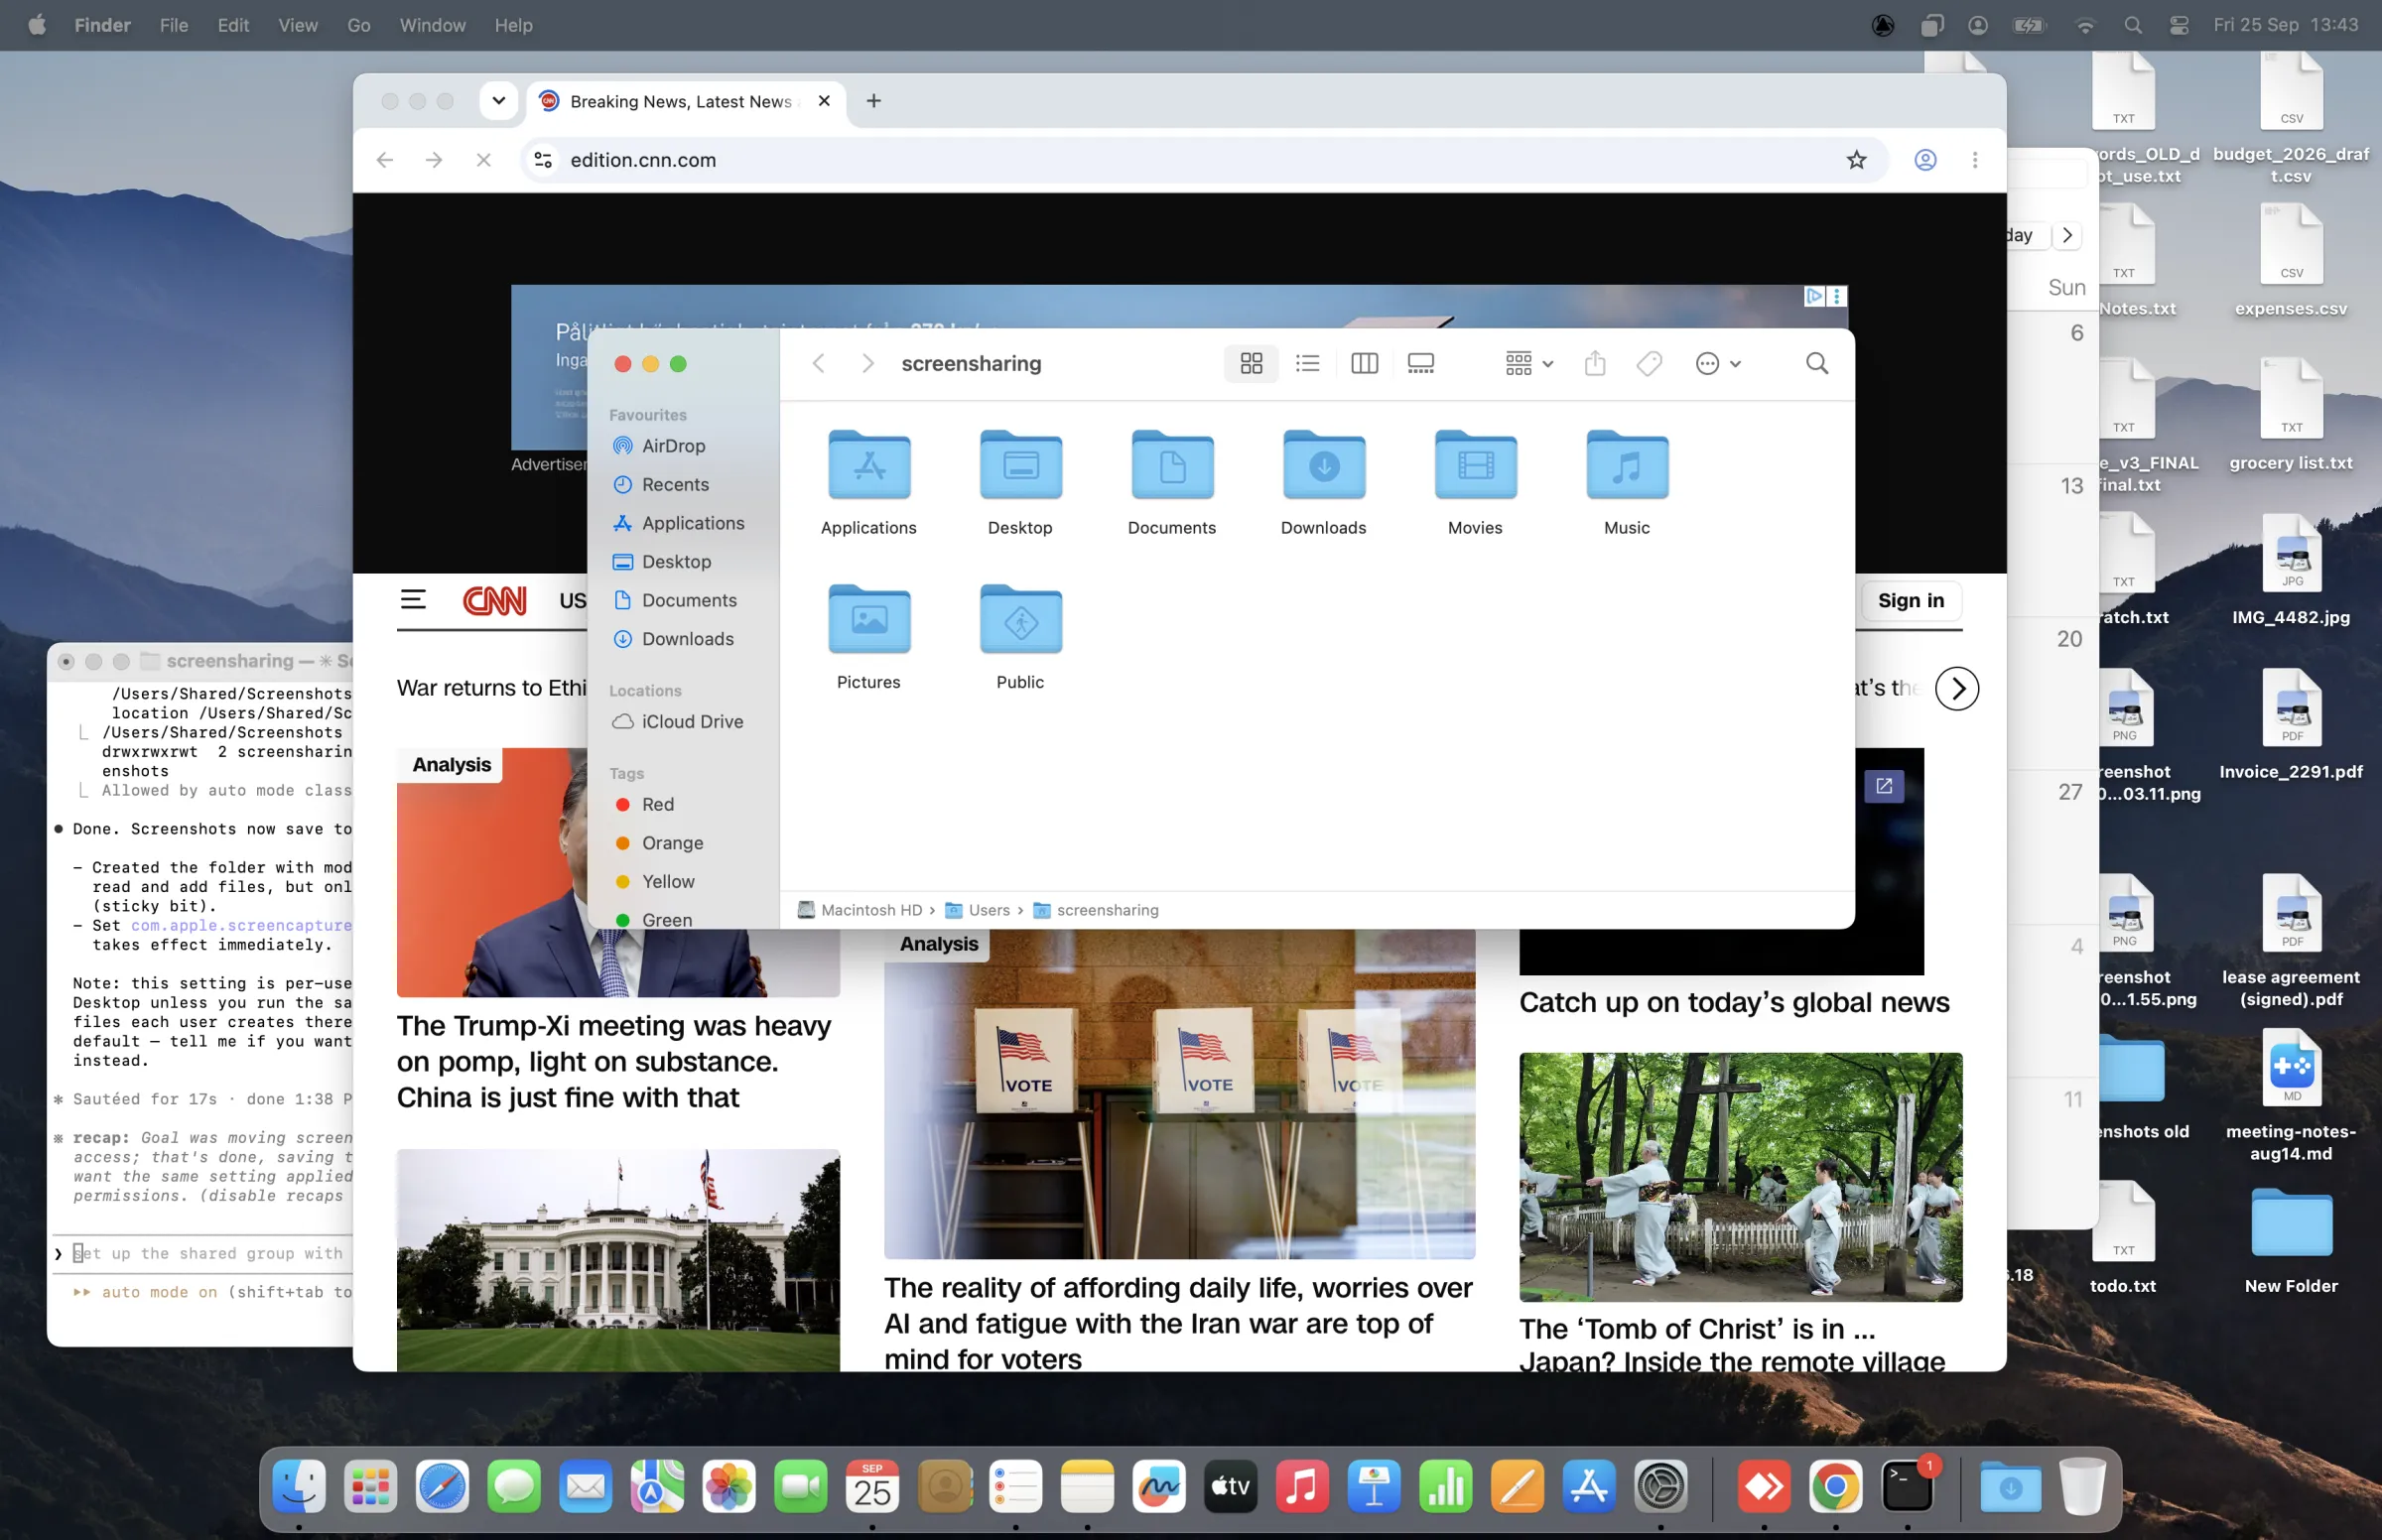Select the Documents folder icon
The height and width of the screenshot is (1540, 2382).
[1172, 464]
